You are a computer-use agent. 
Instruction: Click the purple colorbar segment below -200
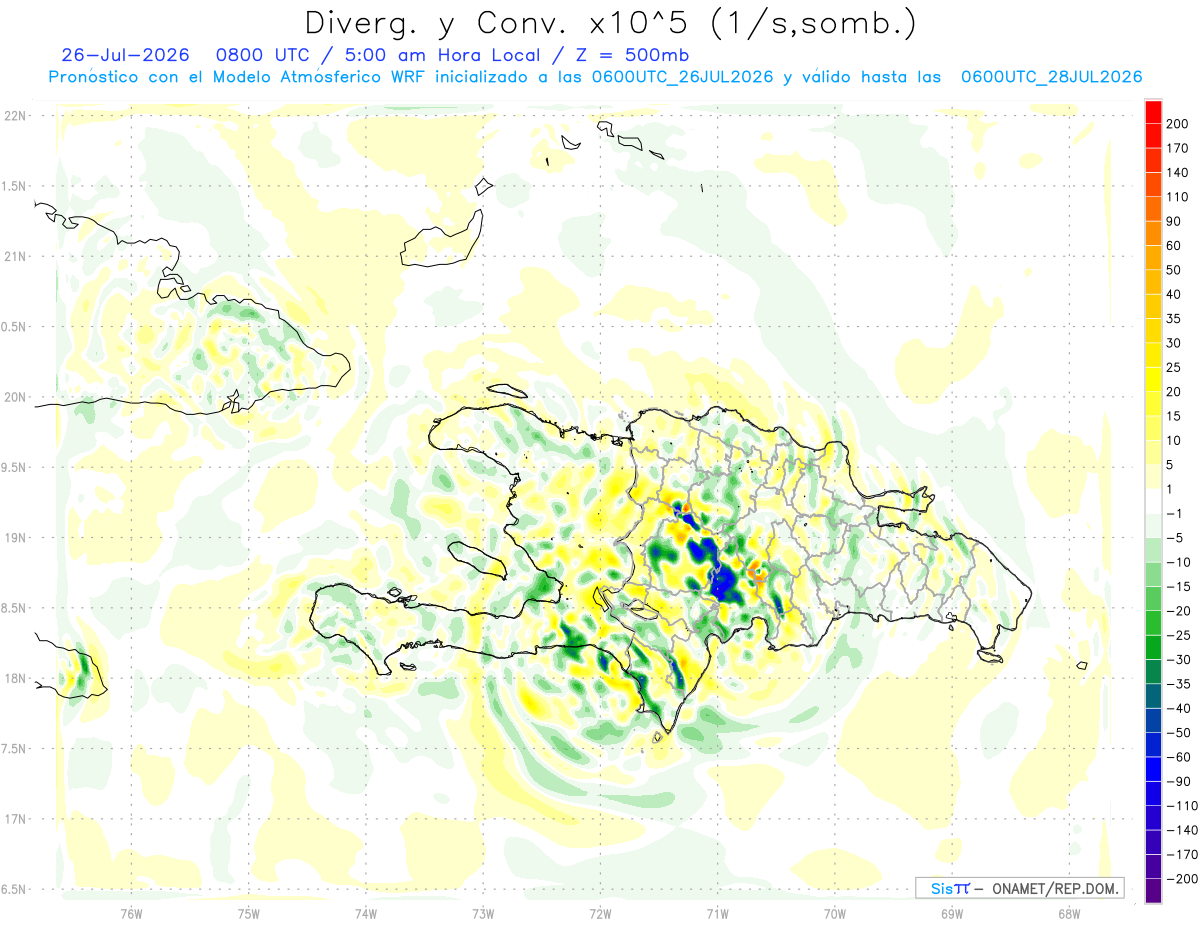(x=1153, y=890)
